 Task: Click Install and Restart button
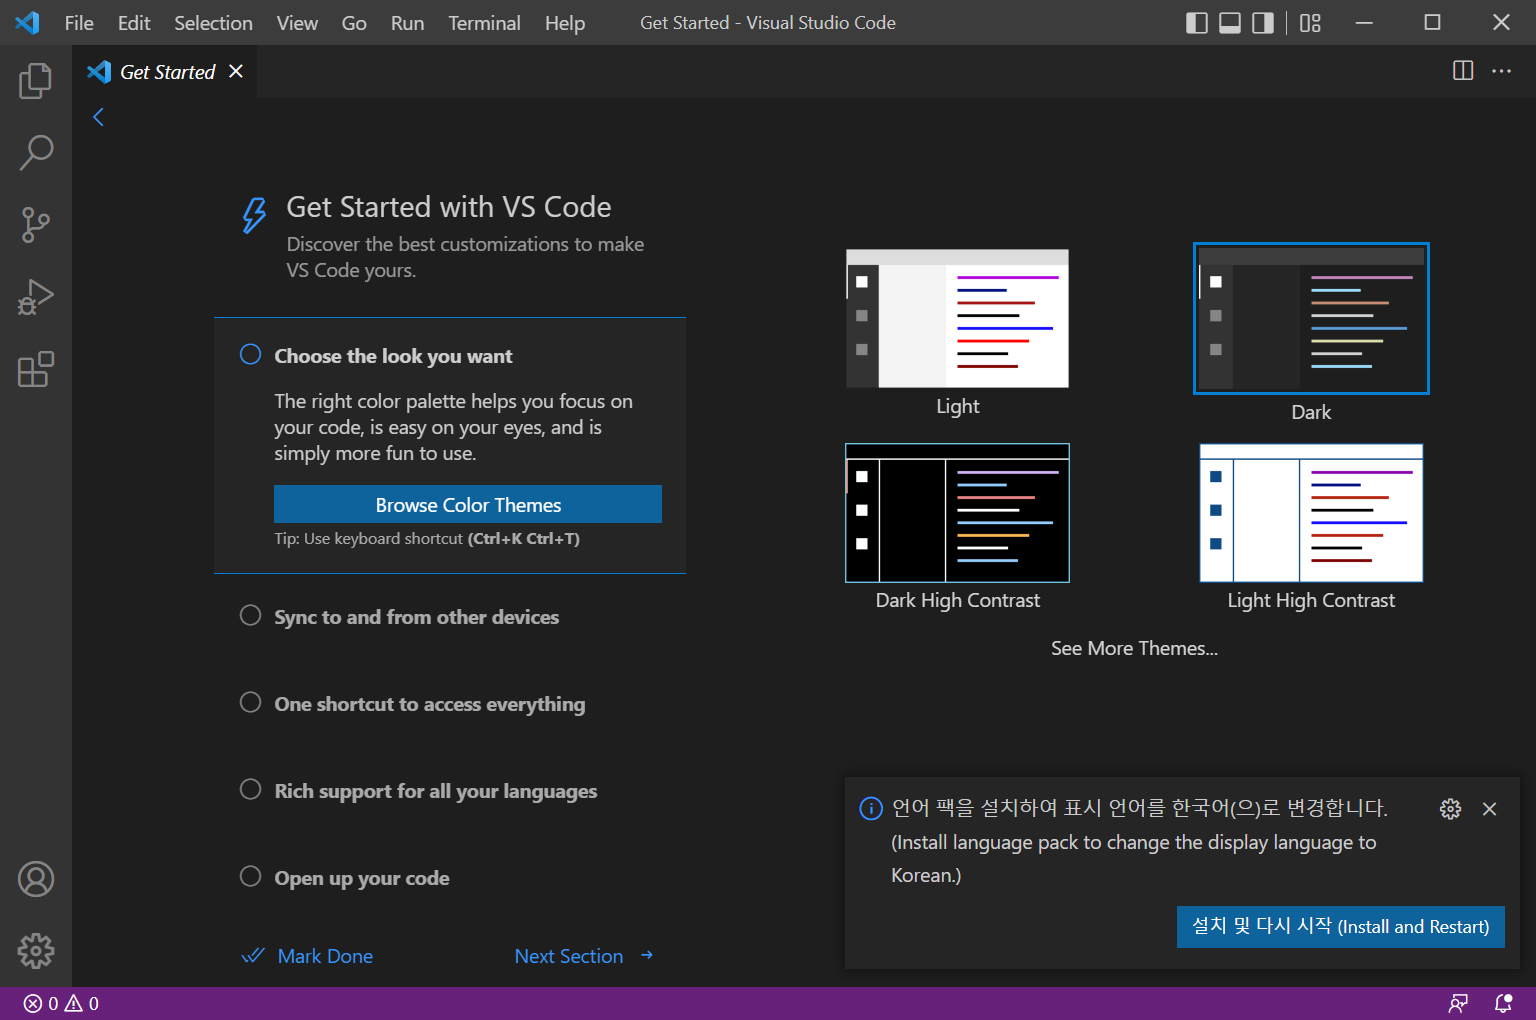[1340, 926]
